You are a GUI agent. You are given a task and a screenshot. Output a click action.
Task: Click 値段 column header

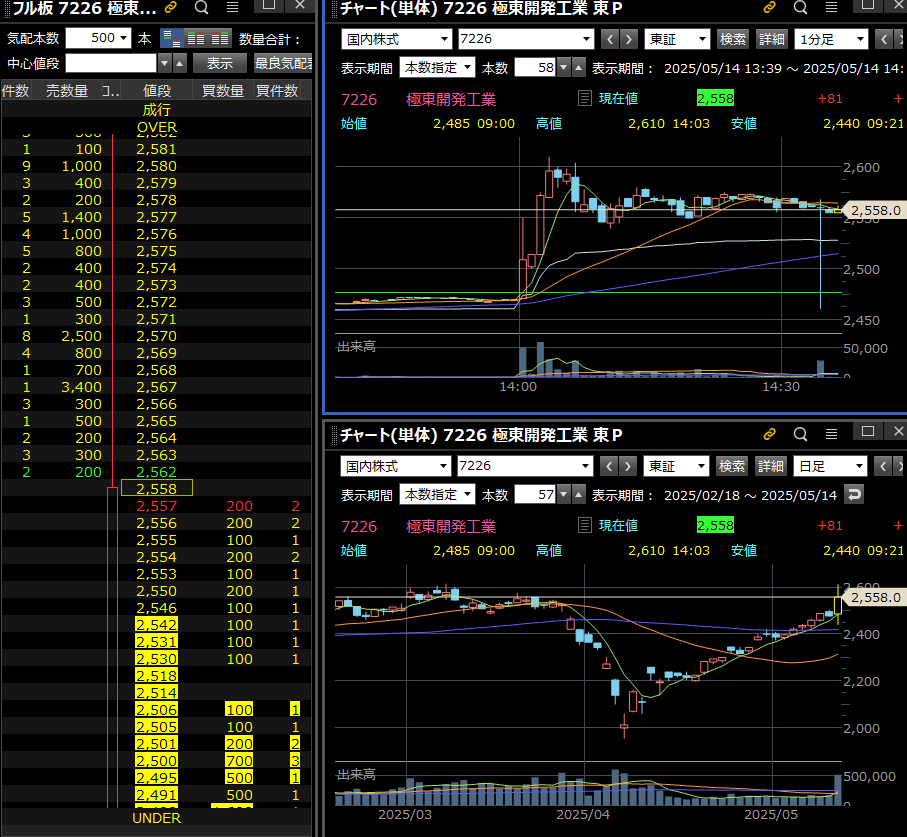click(x=157, y=91)
